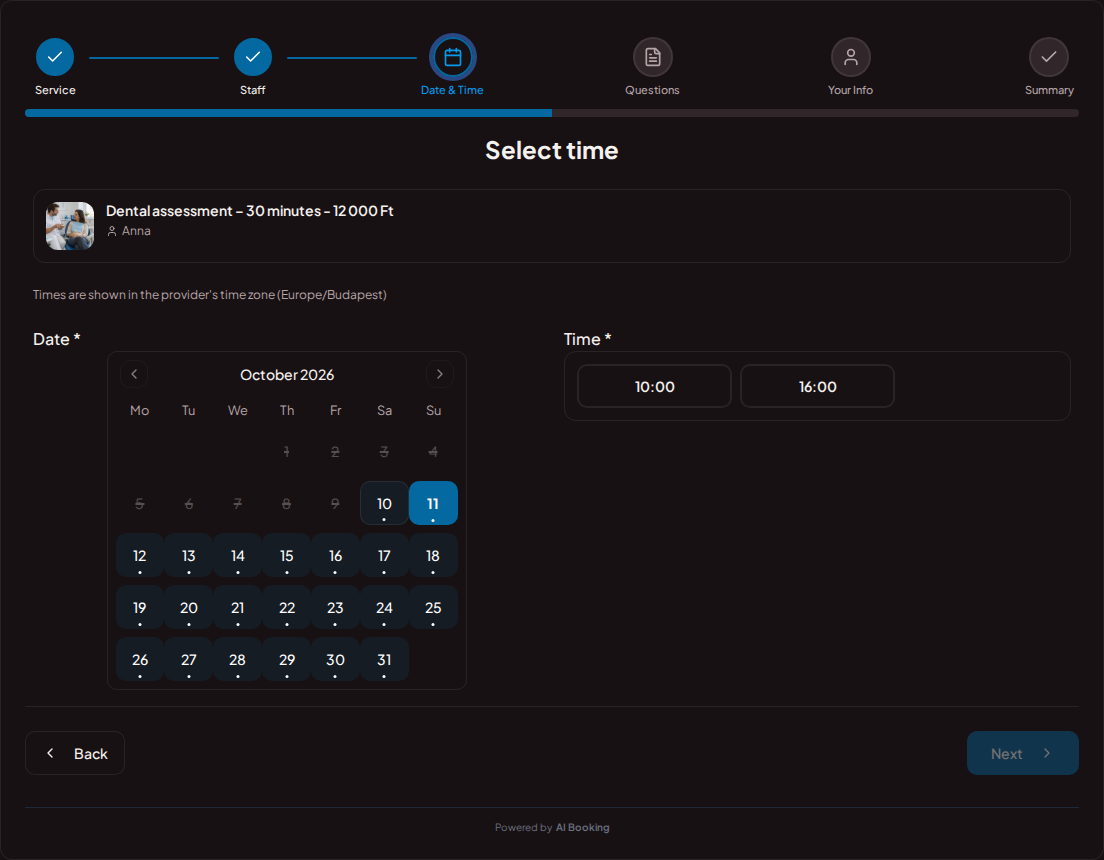Viewport: 1104px width, 860px height.
Task: Click the staff name Anna
Action: pos(136,231)
